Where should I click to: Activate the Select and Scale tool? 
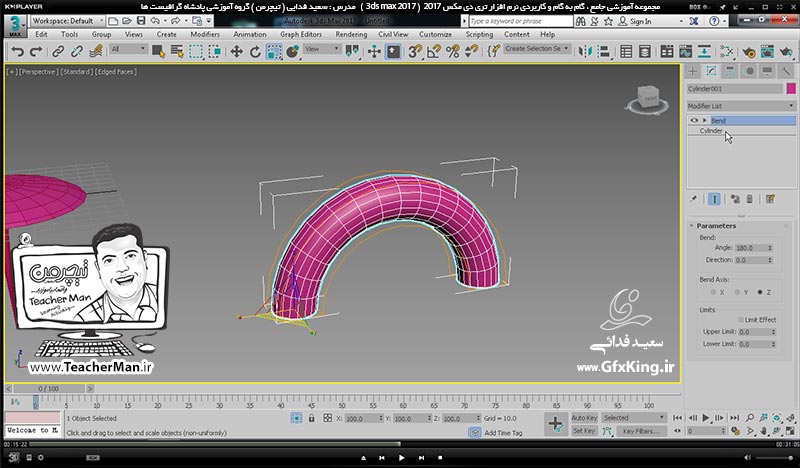point(274,52)
